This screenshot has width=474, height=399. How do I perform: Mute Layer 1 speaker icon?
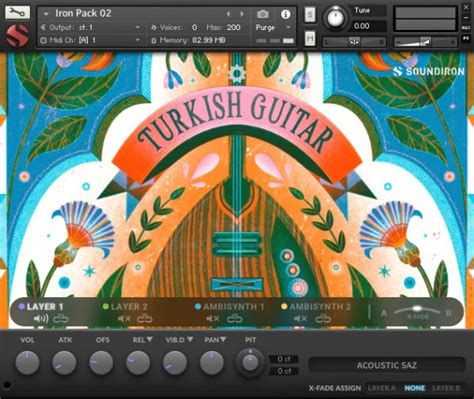tap(41, 319)
